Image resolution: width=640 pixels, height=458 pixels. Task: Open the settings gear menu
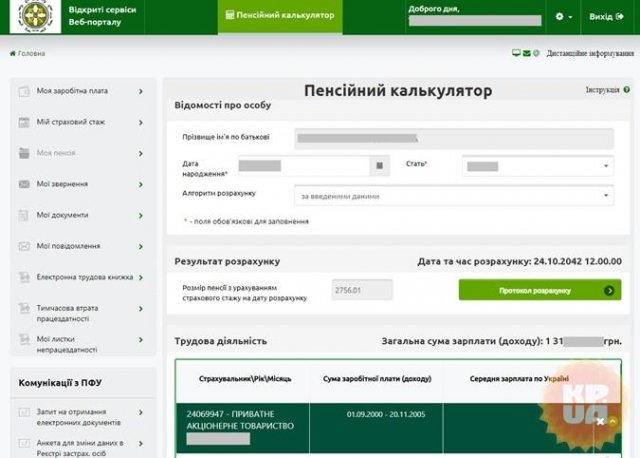(x=563, y=17)
